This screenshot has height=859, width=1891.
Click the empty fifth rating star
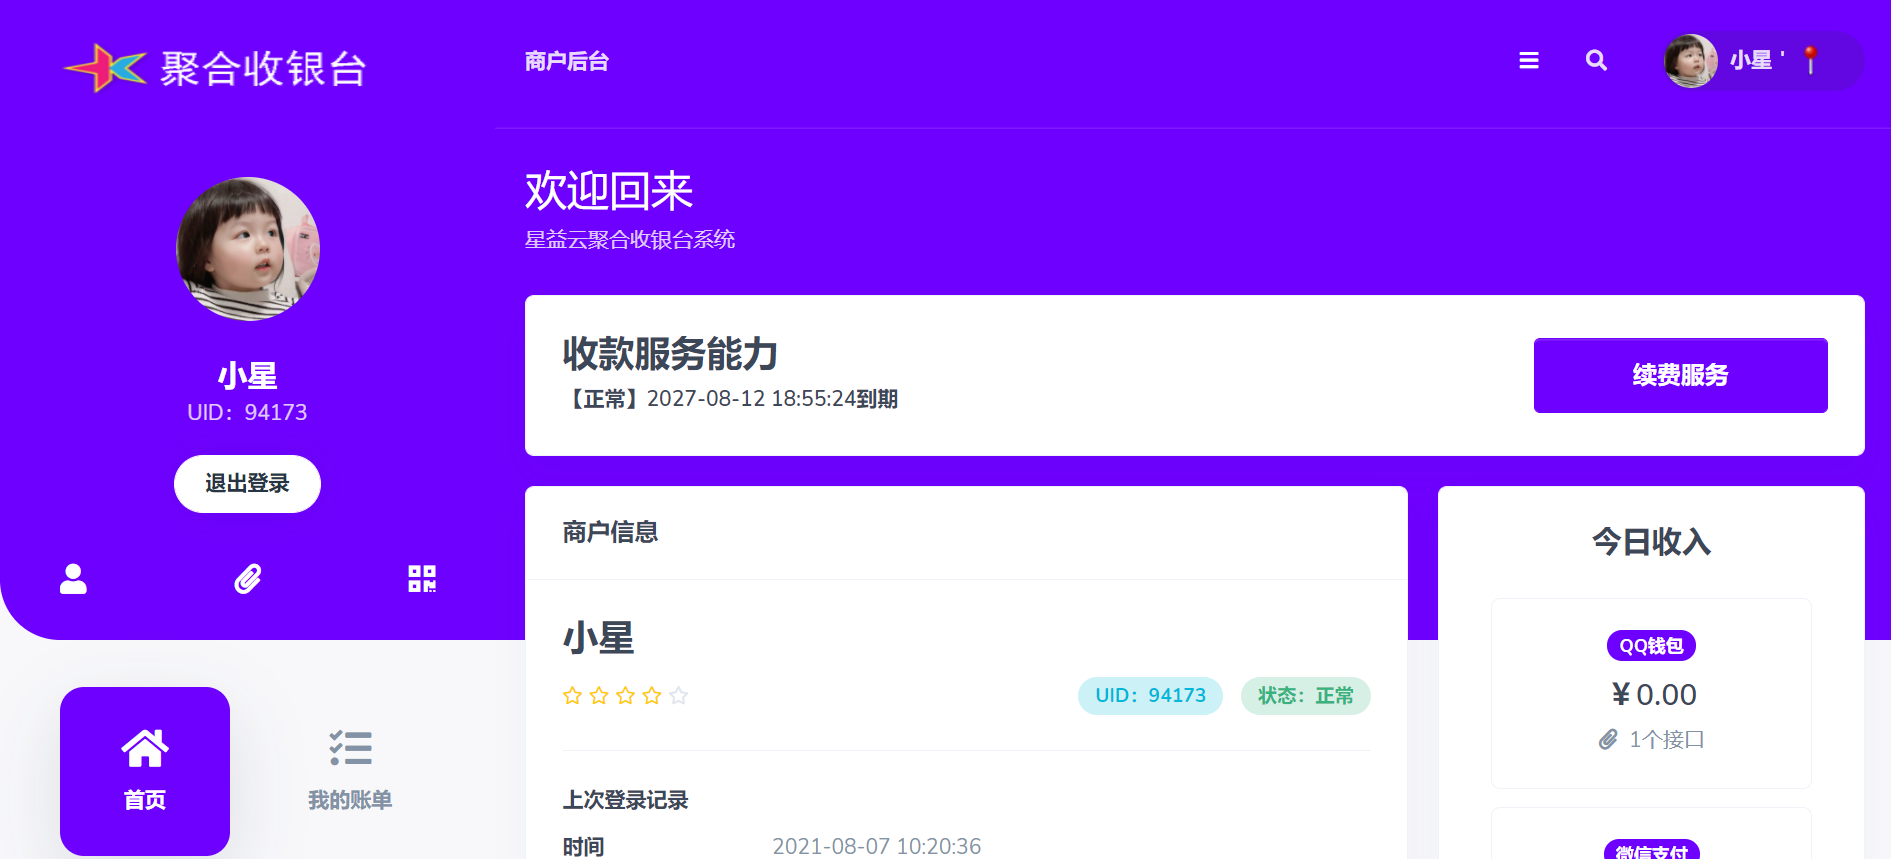[x=679, y=696]
